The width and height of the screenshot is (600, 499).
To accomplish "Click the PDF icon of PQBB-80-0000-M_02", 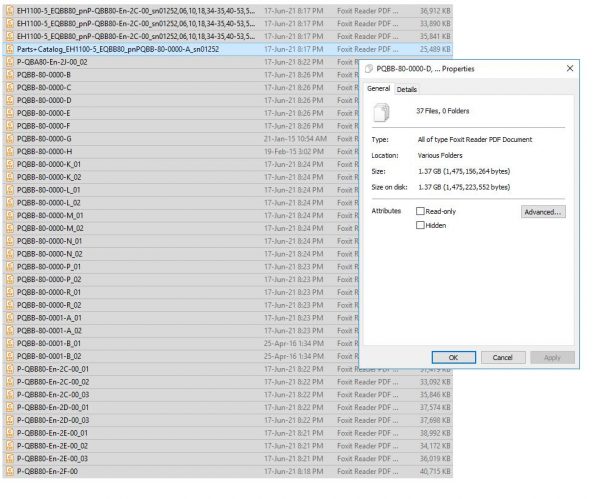I will (x=10, y=228).
